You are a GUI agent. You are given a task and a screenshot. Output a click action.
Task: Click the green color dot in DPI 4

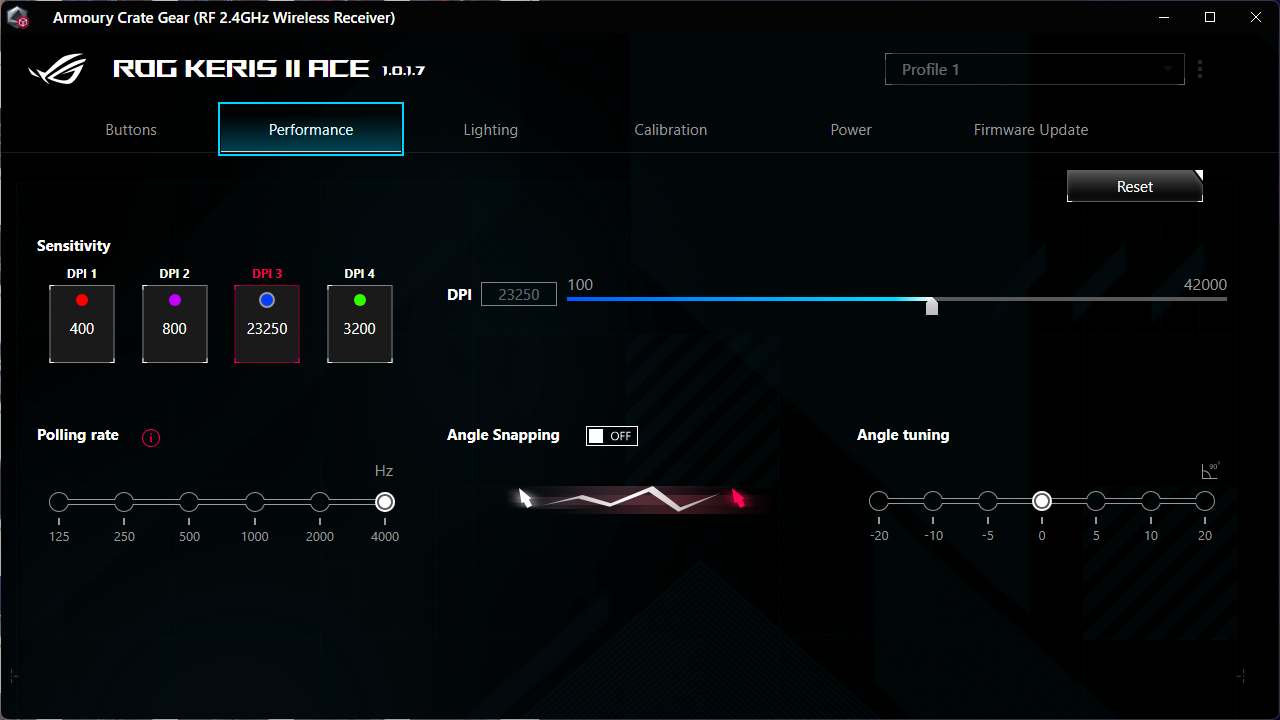point(360,300)
